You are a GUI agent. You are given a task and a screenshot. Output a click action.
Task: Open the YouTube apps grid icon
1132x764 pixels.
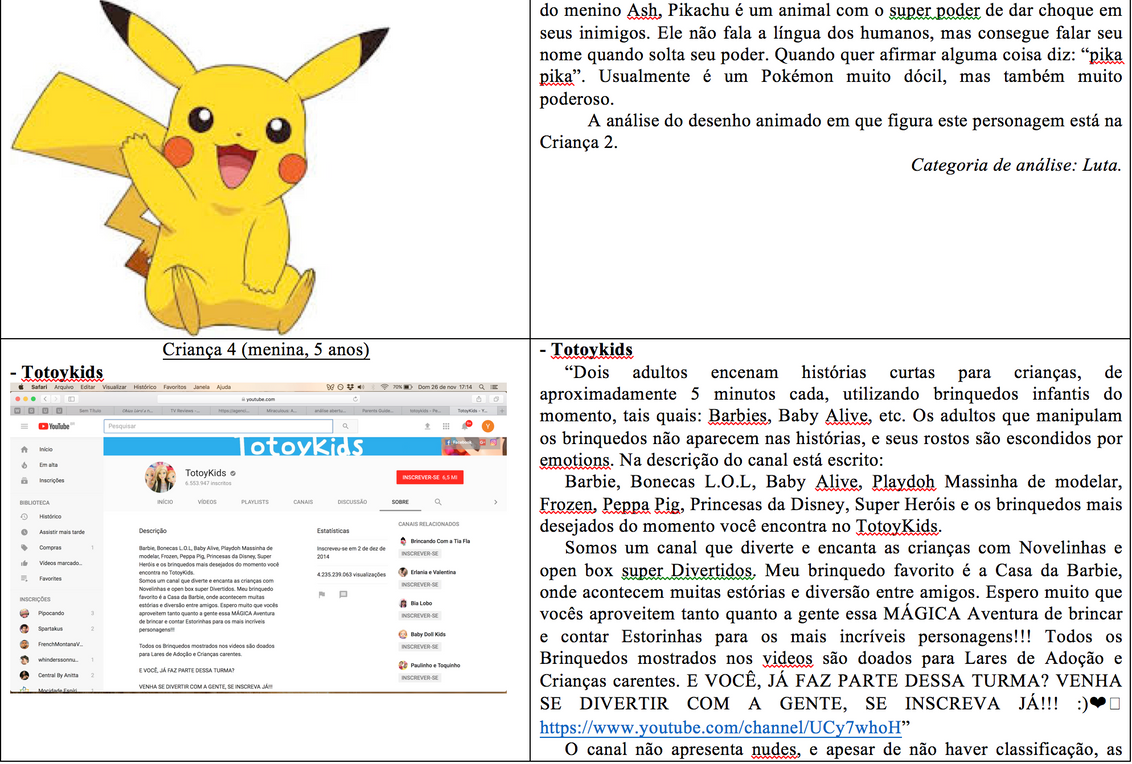click(446, 427)
